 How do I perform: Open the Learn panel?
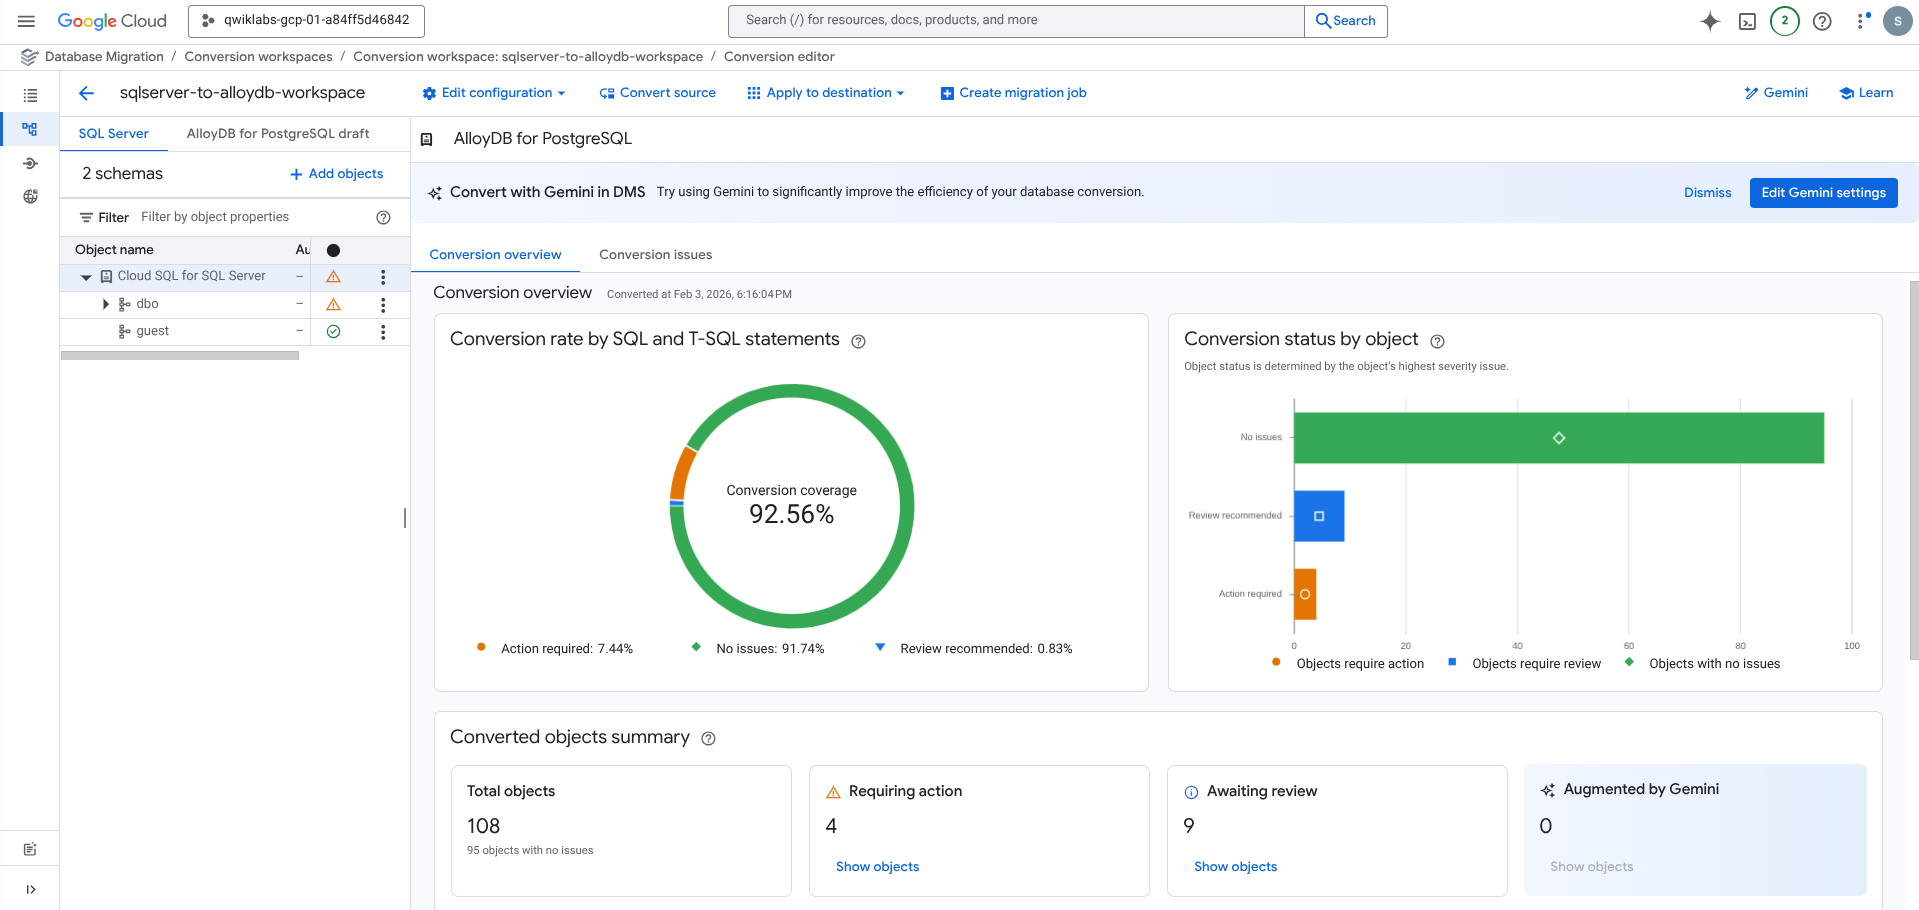1866,93
